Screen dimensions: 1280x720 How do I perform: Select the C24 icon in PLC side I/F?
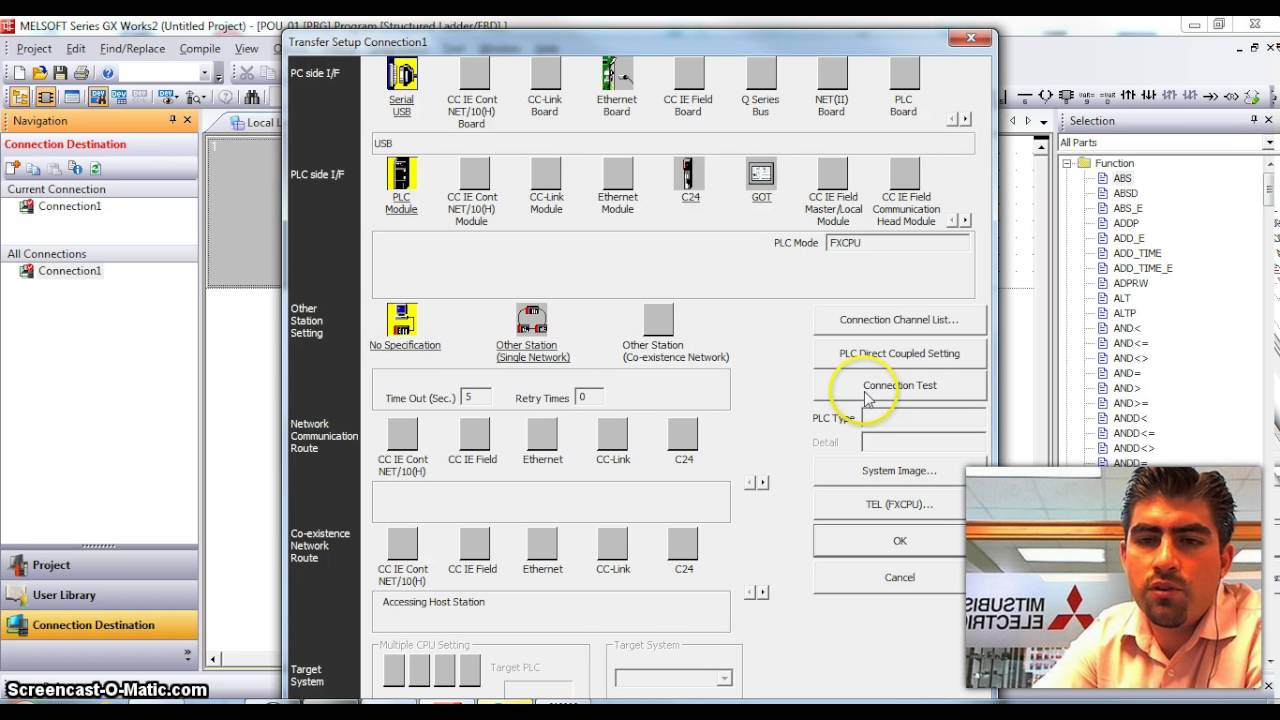pyautogui.click(x=689, y=174)
